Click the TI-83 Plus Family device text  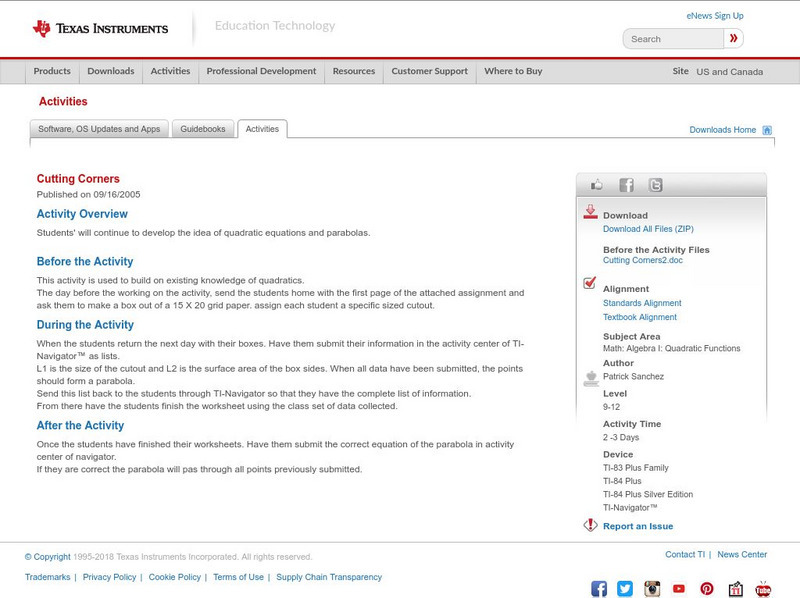click(636, 468)
